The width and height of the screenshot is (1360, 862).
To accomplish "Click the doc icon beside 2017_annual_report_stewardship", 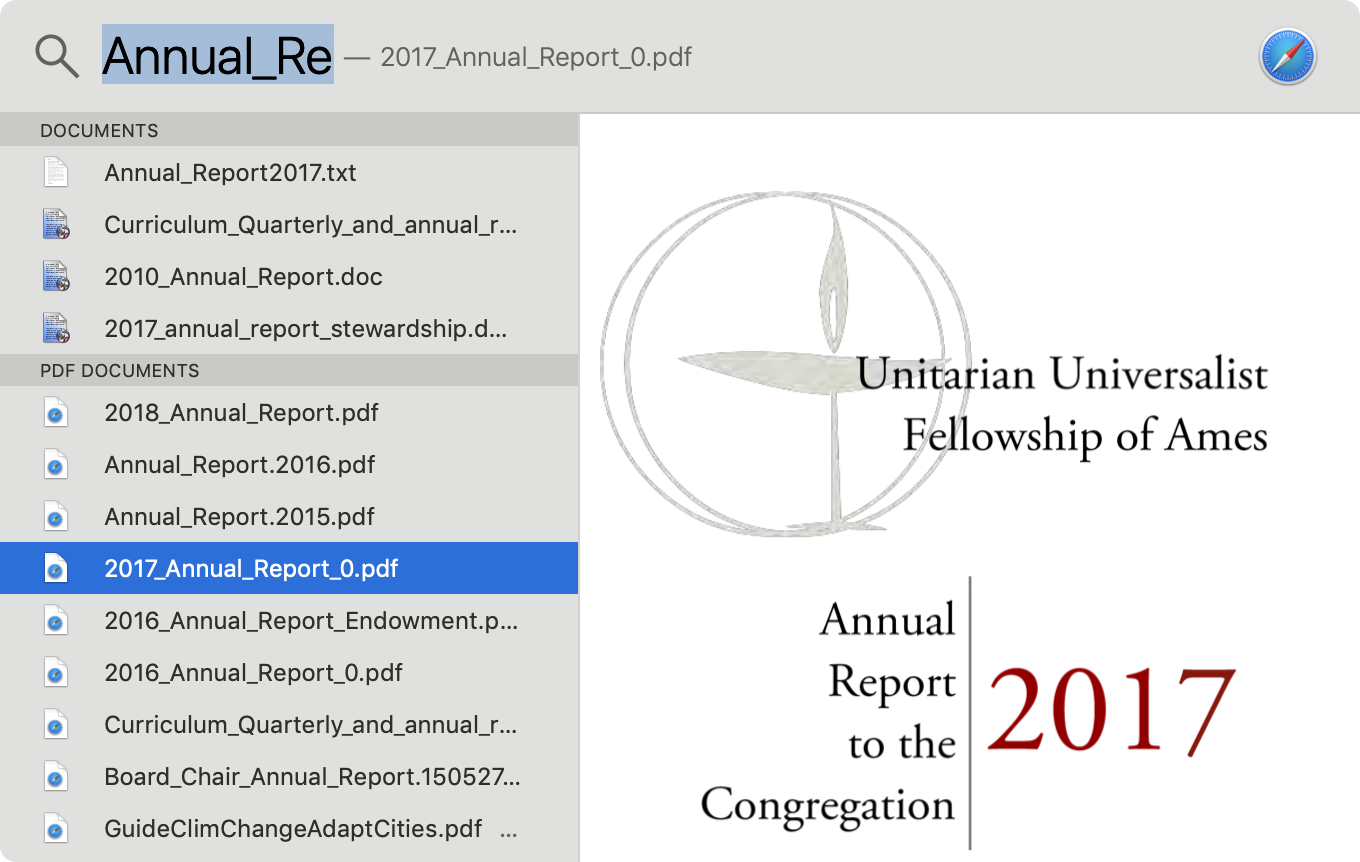I will coord(56,328).
